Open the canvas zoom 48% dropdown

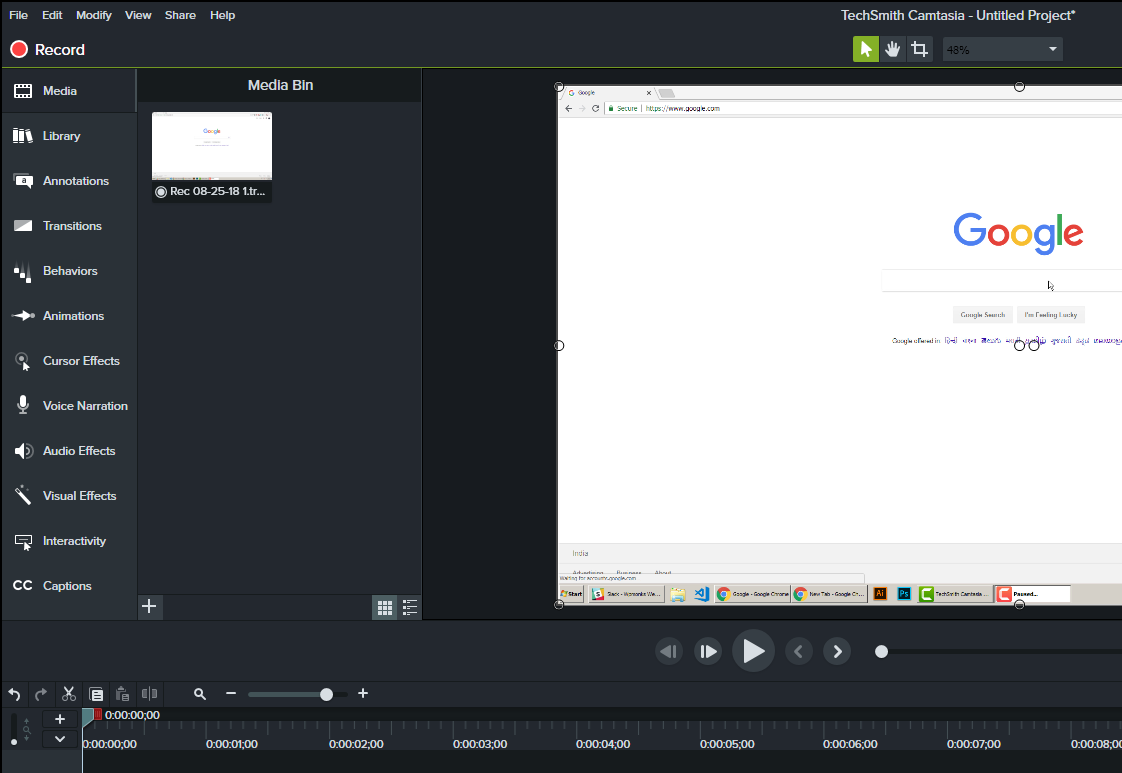[1002, 49]
